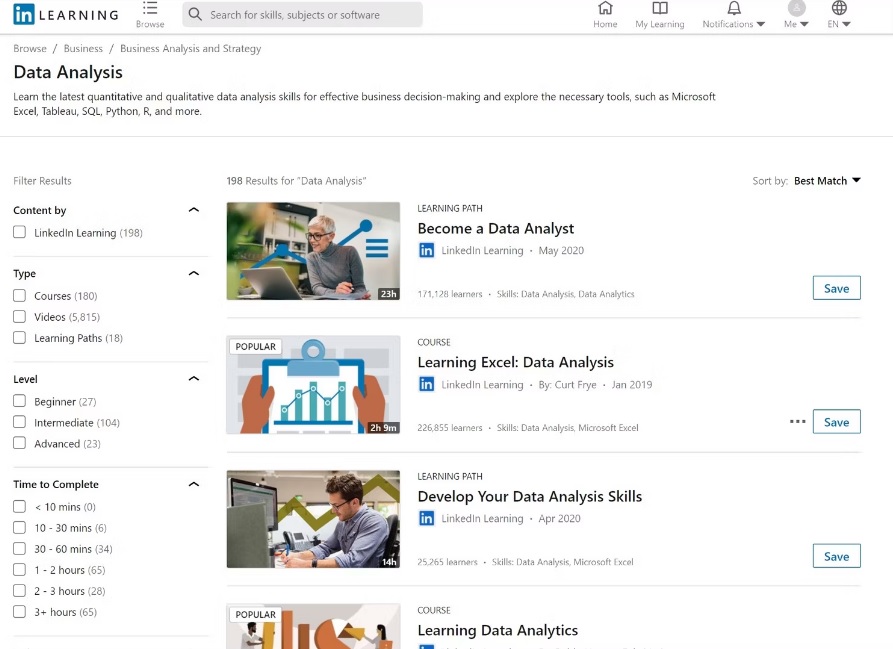Open the EN language globe icon
The width and height of the screenshot is (893, 649).
click(x=838, y=8)
